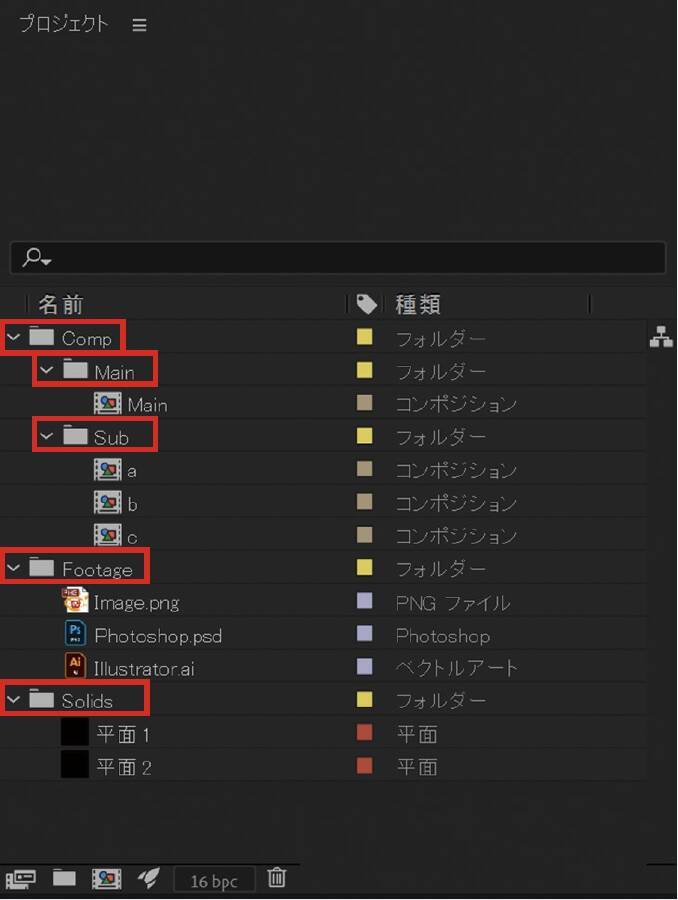Select the Image.png file icon
This screenshot has width=678, height=900.
coord(75,600)
